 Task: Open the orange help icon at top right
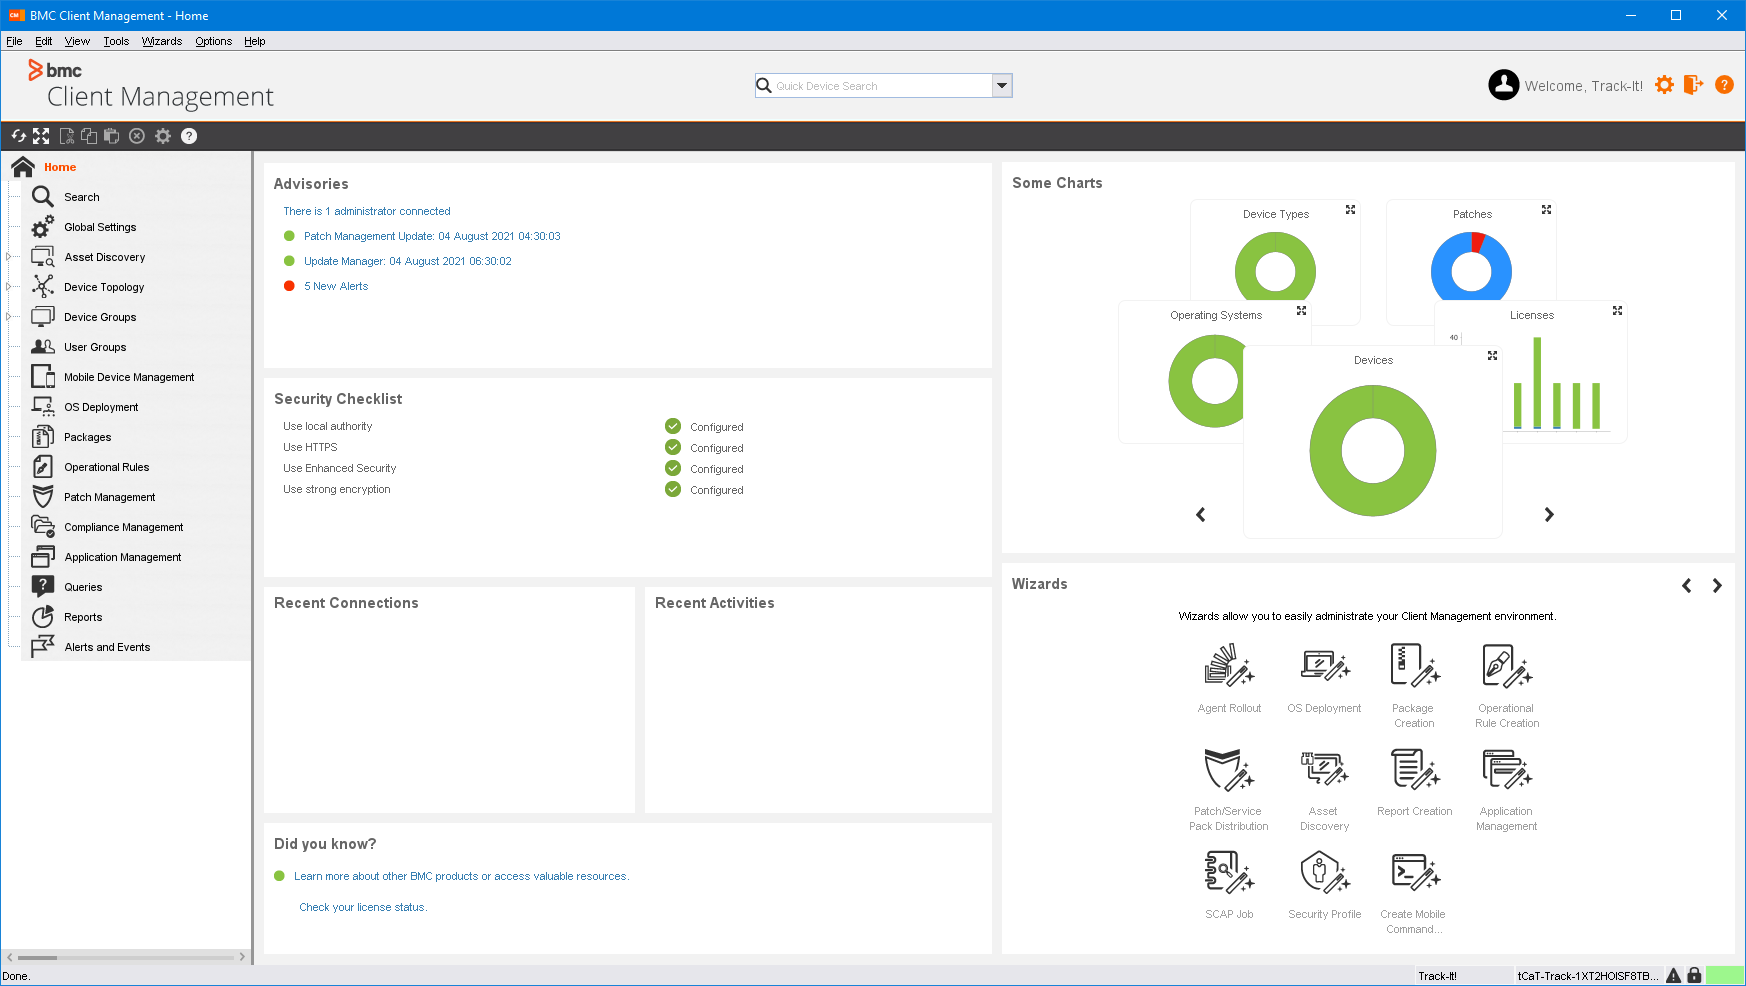click(x=1724, y=85)
